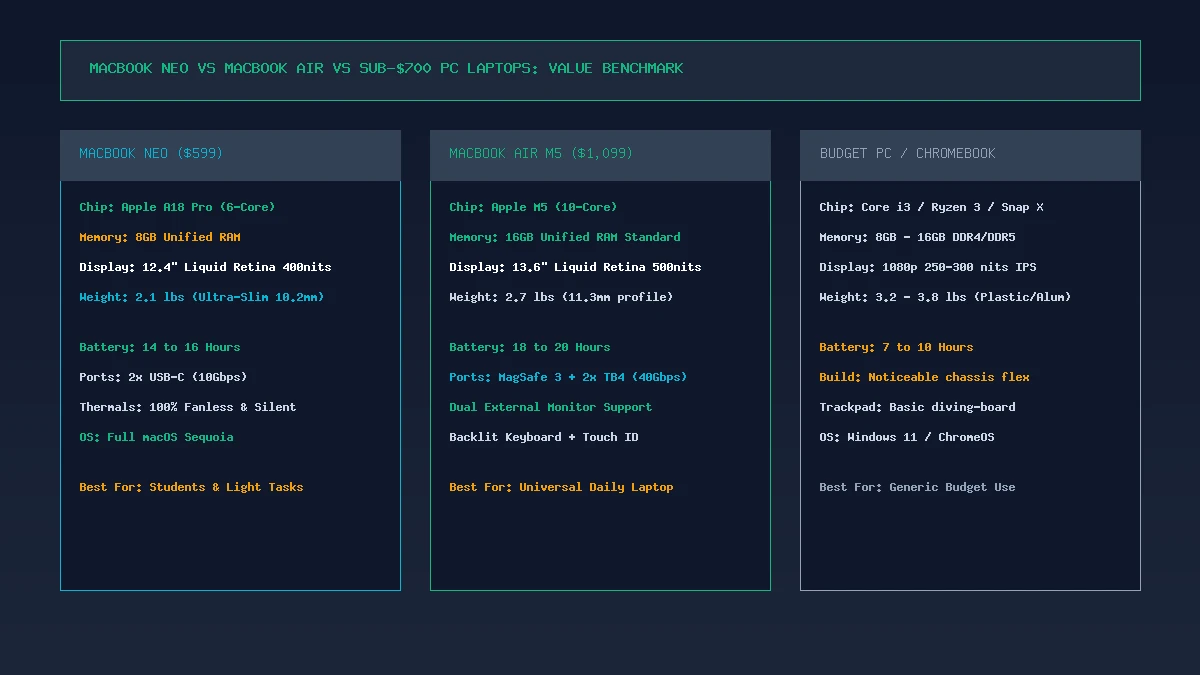Select the Budget PC / Chromebook header
This screenshot has width=1200, height=675.
click(970, 155)
